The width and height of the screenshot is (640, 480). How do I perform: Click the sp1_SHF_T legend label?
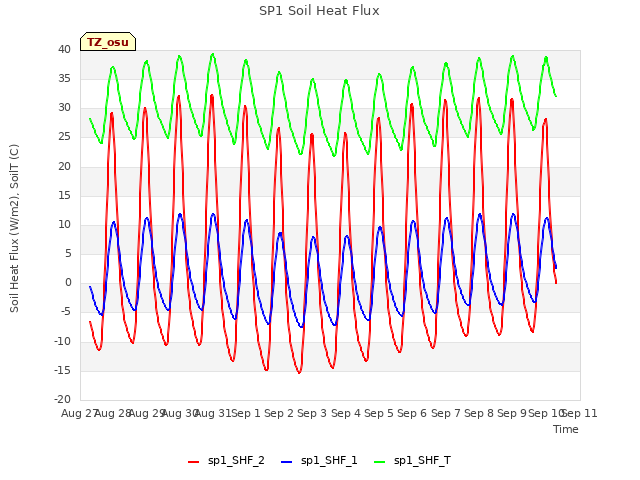[422, 461]
